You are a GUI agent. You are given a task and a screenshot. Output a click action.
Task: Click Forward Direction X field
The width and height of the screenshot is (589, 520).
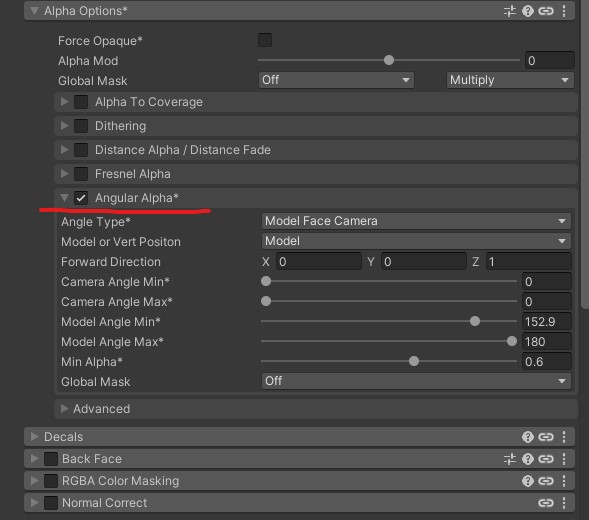319,262
